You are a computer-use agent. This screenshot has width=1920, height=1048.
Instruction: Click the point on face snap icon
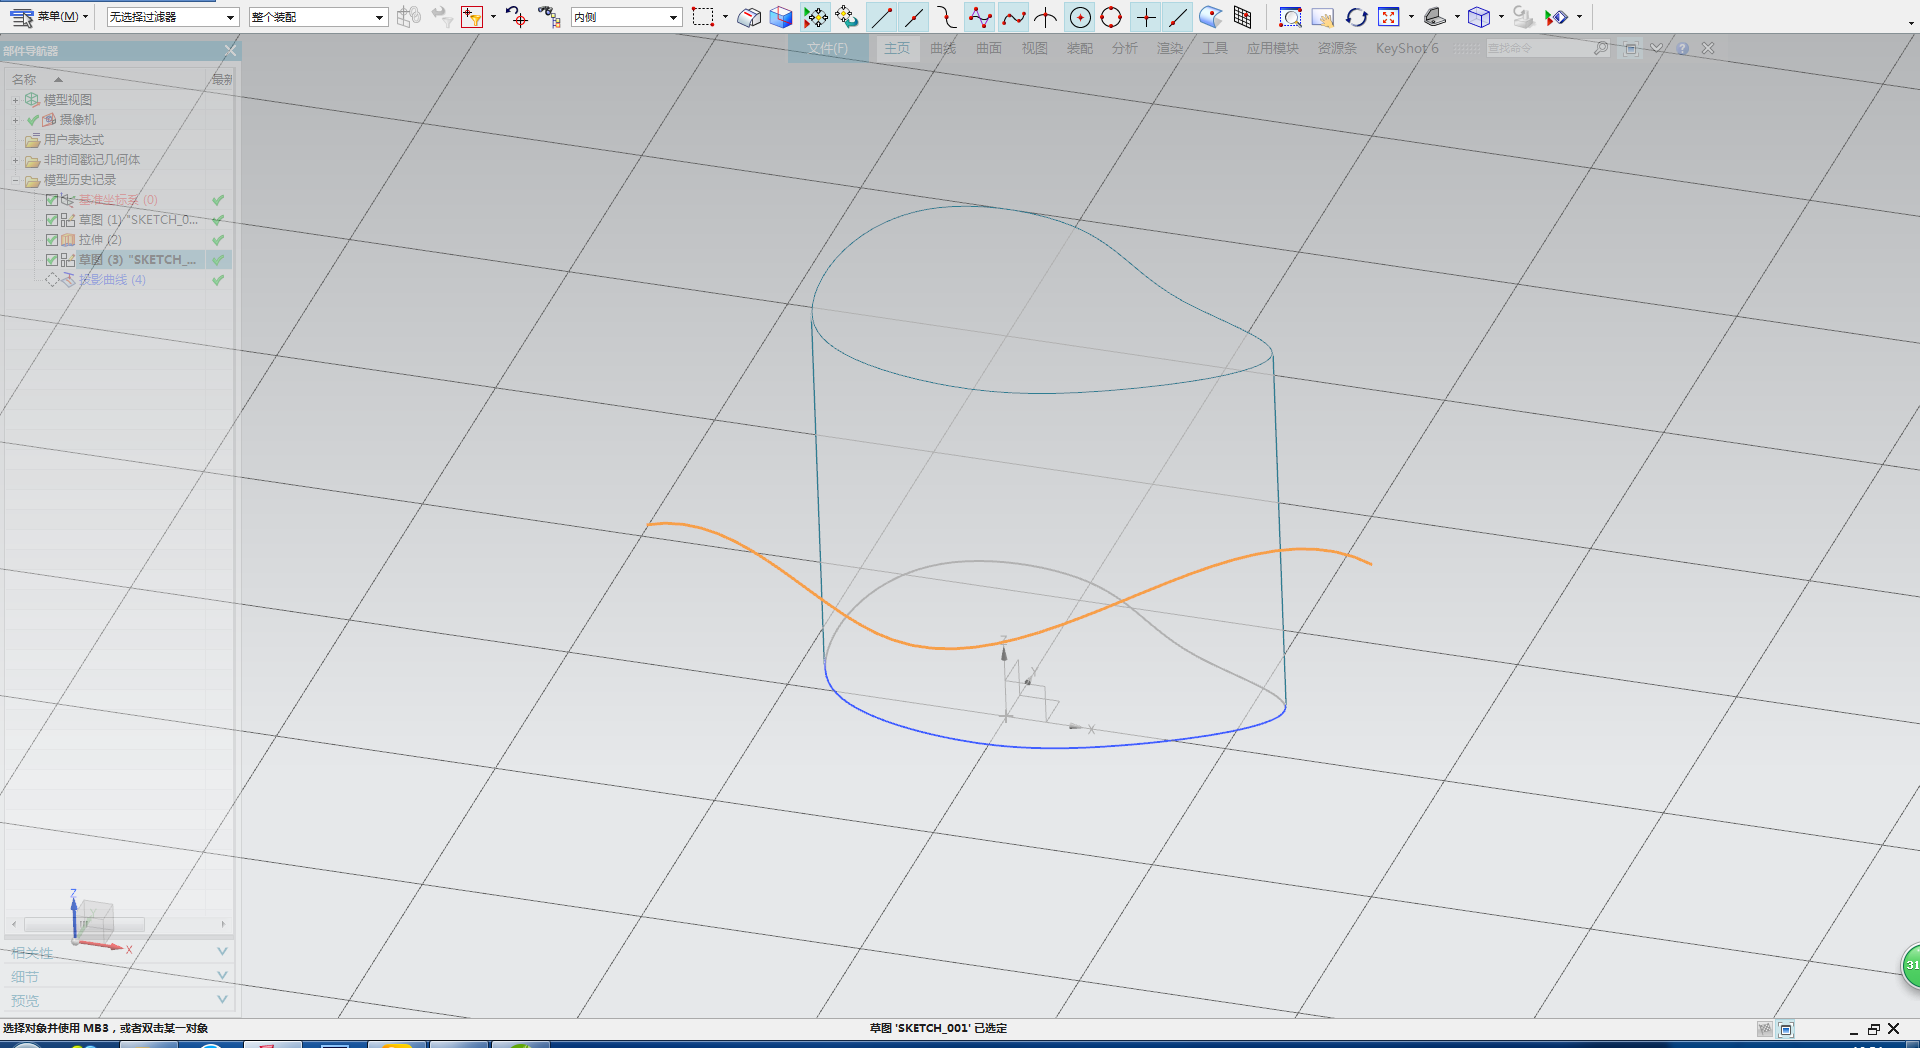[1211, 17]
